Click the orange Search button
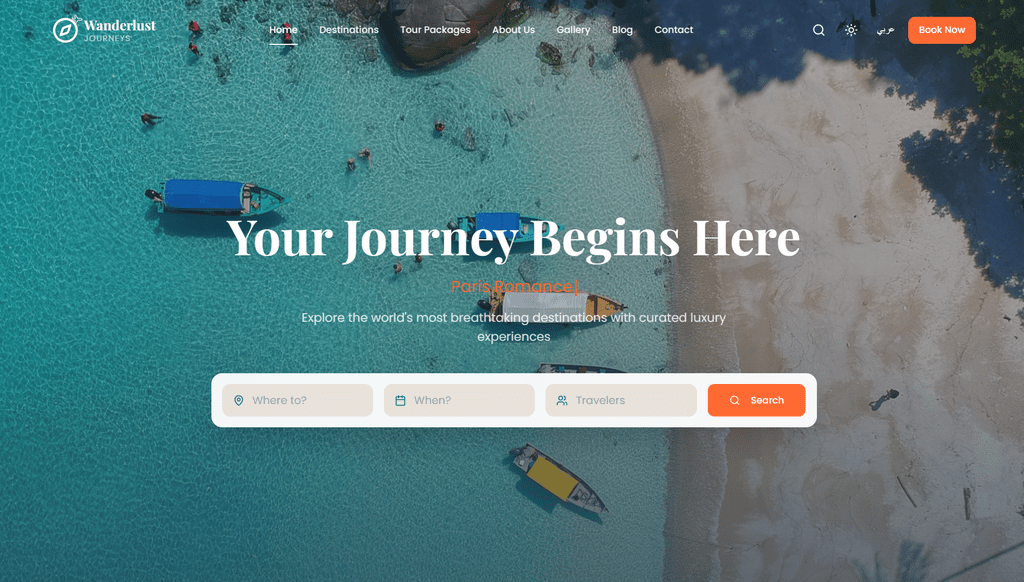Image resolution: width=1024 pixels, height=582 pixels. 756,400
